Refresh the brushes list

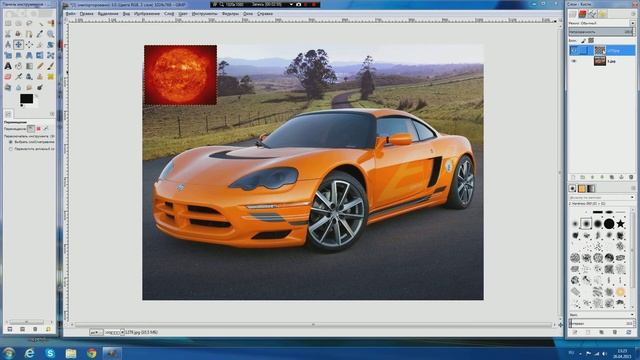click(629, 332)
